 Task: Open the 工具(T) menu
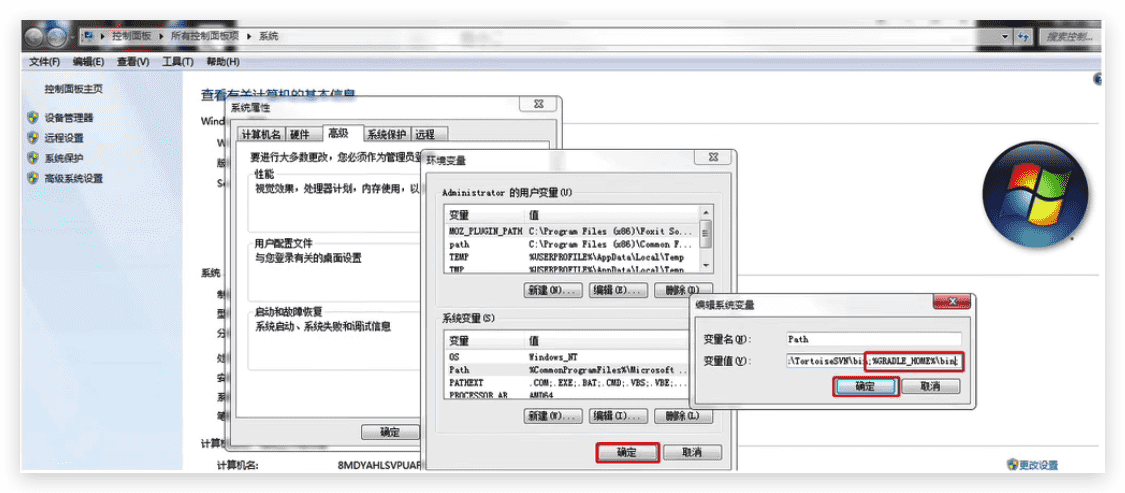pyautogui.click(x=177, y=62)
